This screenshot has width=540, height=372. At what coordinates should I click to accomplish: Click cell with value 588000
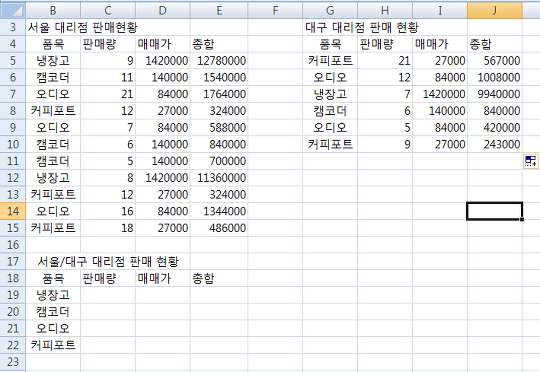click(219, 127)
